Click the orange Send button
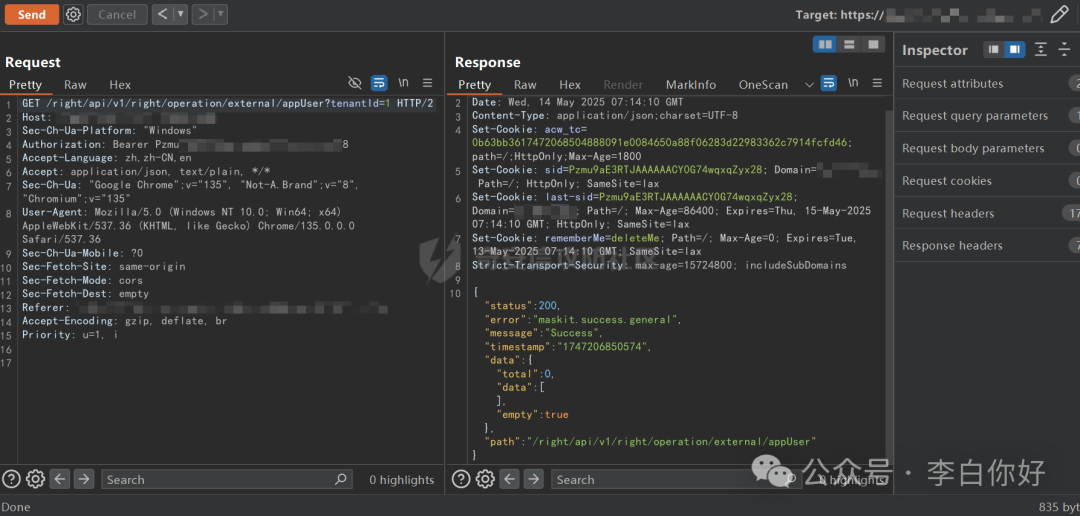This screenshot has height=516, width=1080. click(32, 14)
